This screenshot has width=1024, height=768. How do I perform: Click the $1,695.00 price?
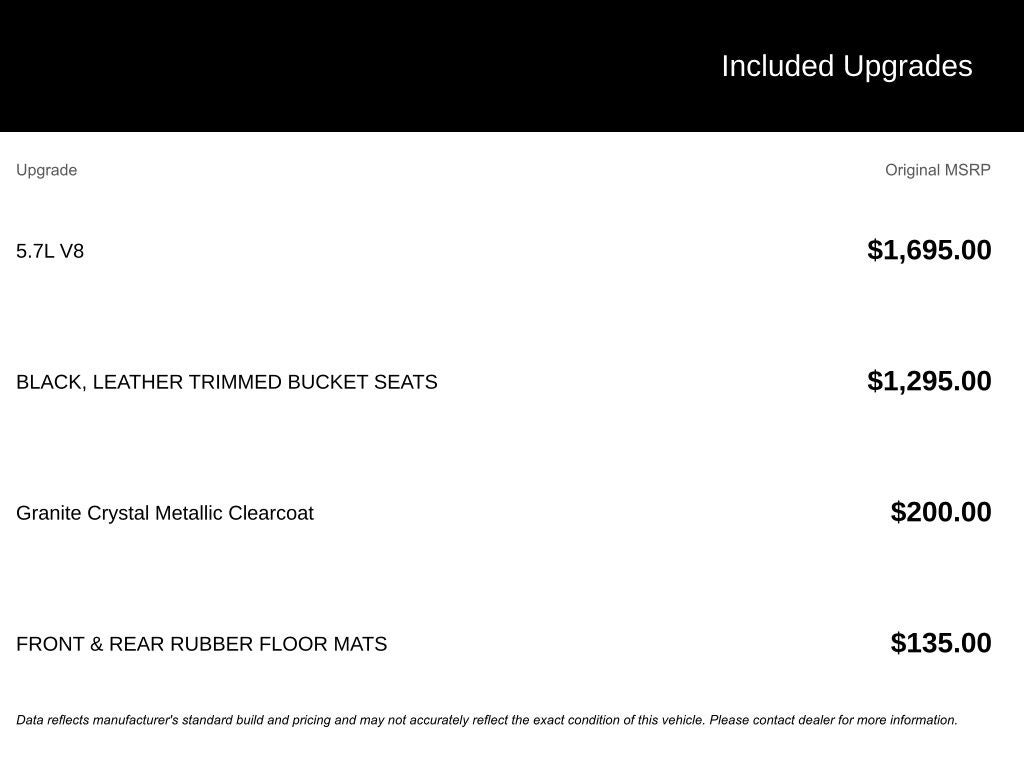click(x=929, y=250)
